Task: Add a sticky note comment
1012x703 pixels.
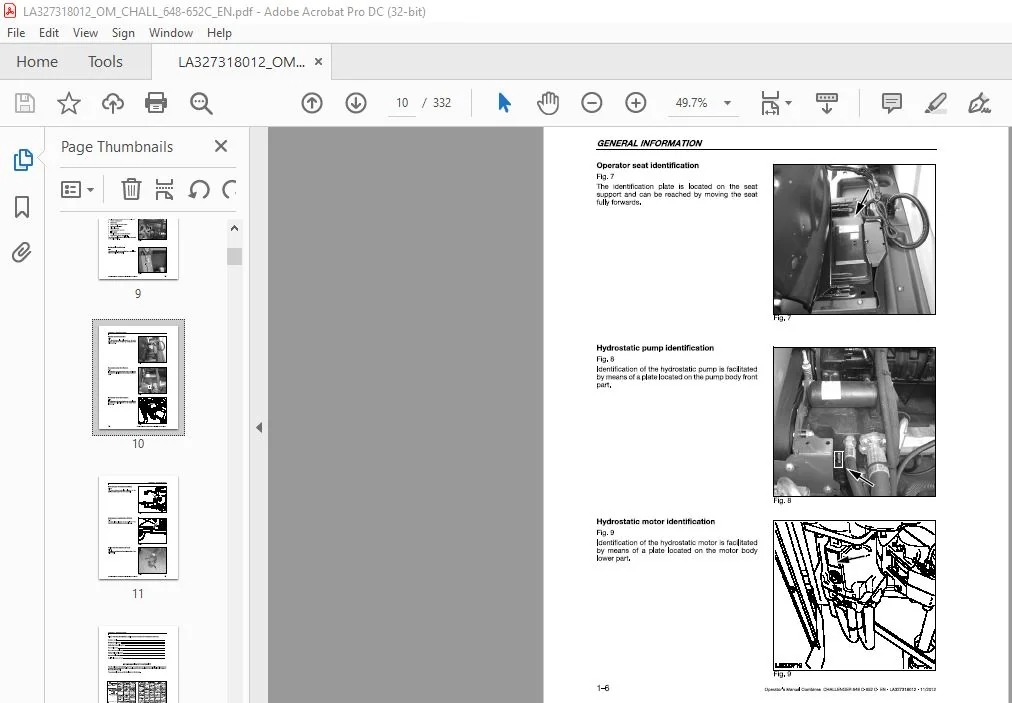Action: click(891, 103)
